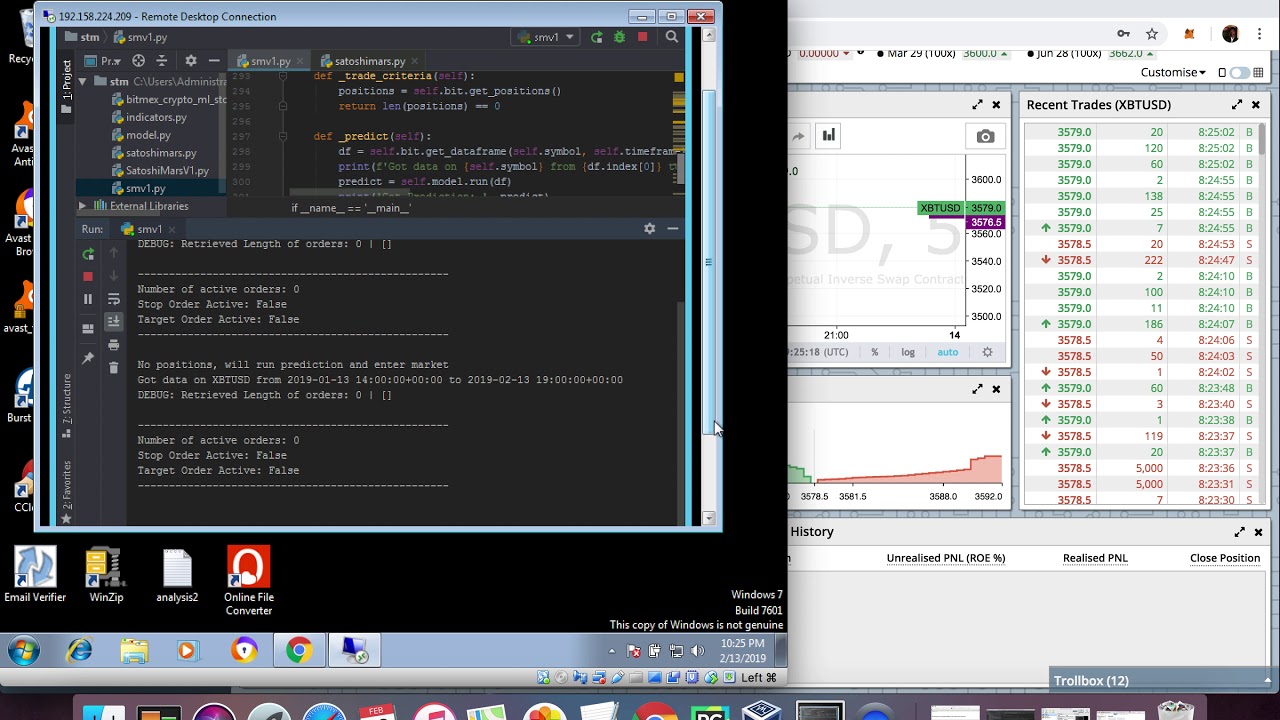Screen dimensions: 1280x720
Task: Take a chart snapshot with the camera icon
Action: coord(985,136)
